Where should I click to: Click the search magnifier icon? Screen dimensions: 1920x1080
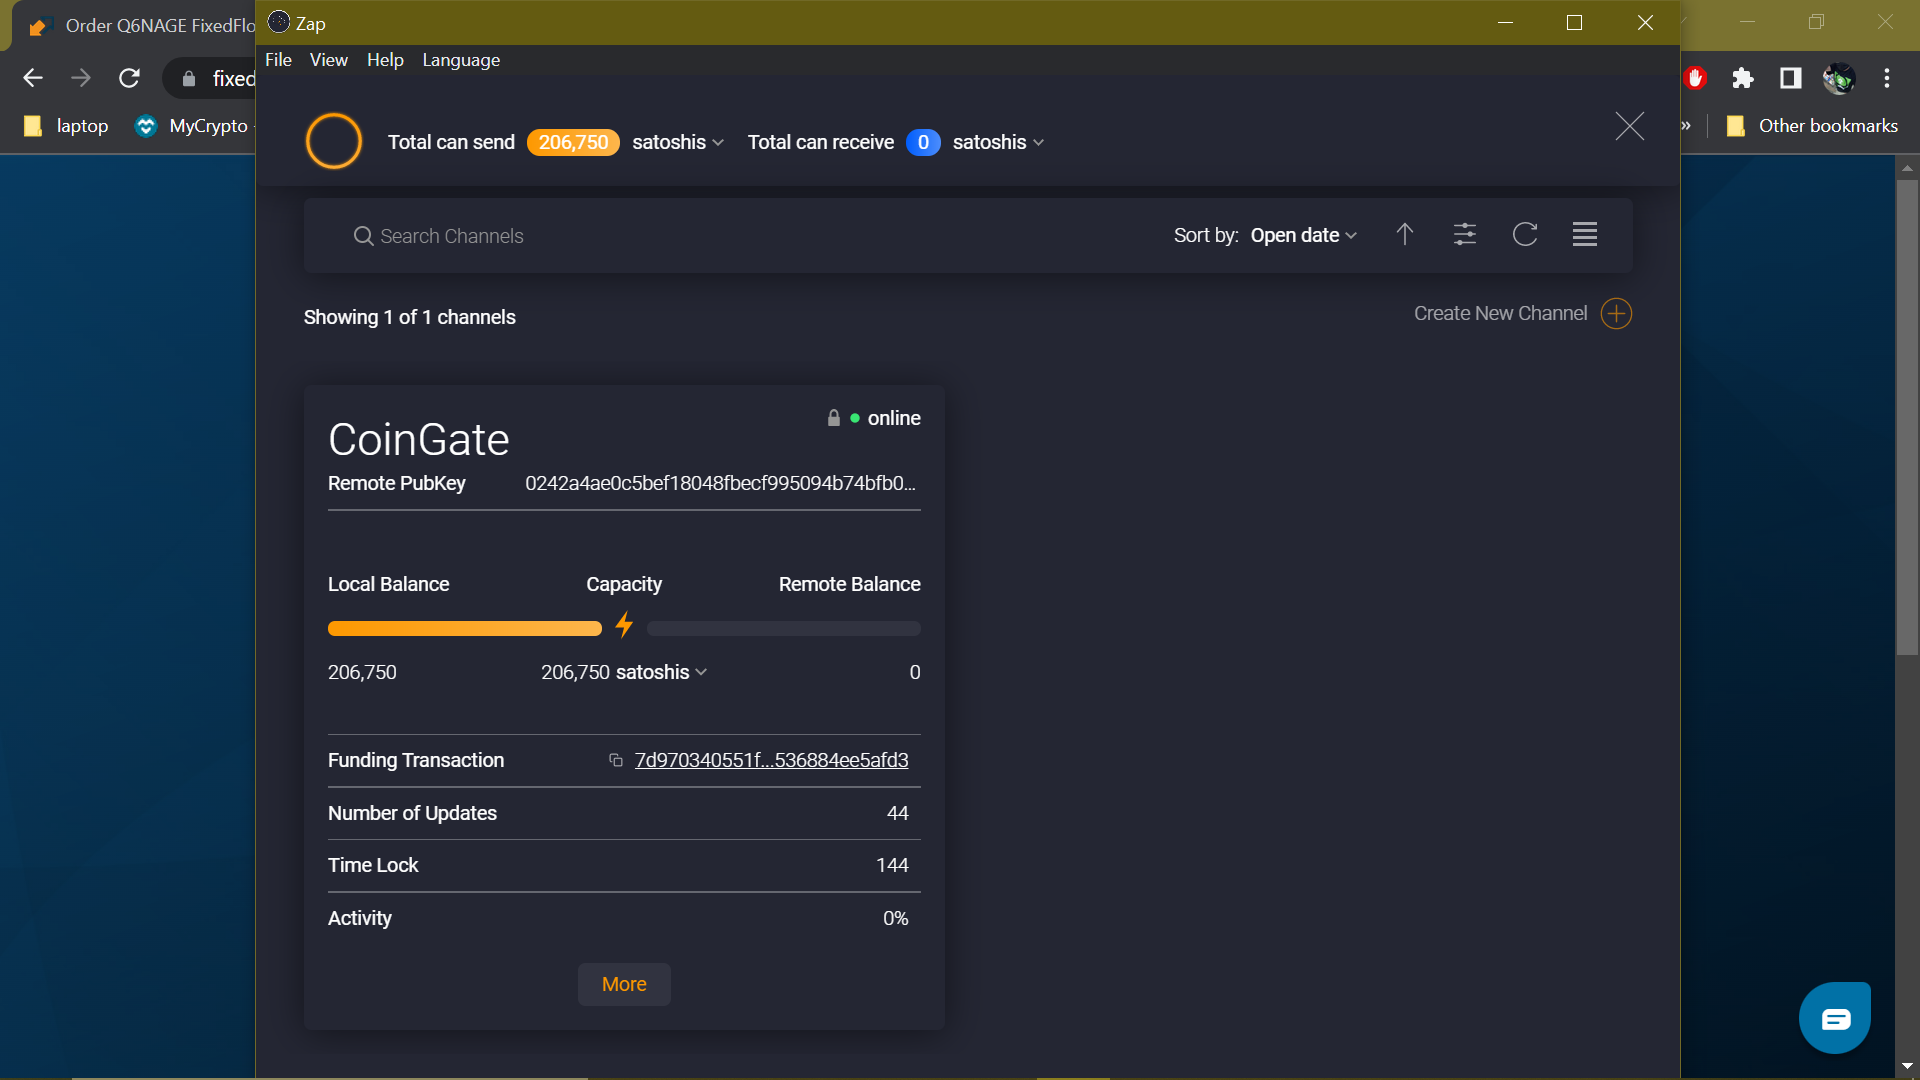363,236
